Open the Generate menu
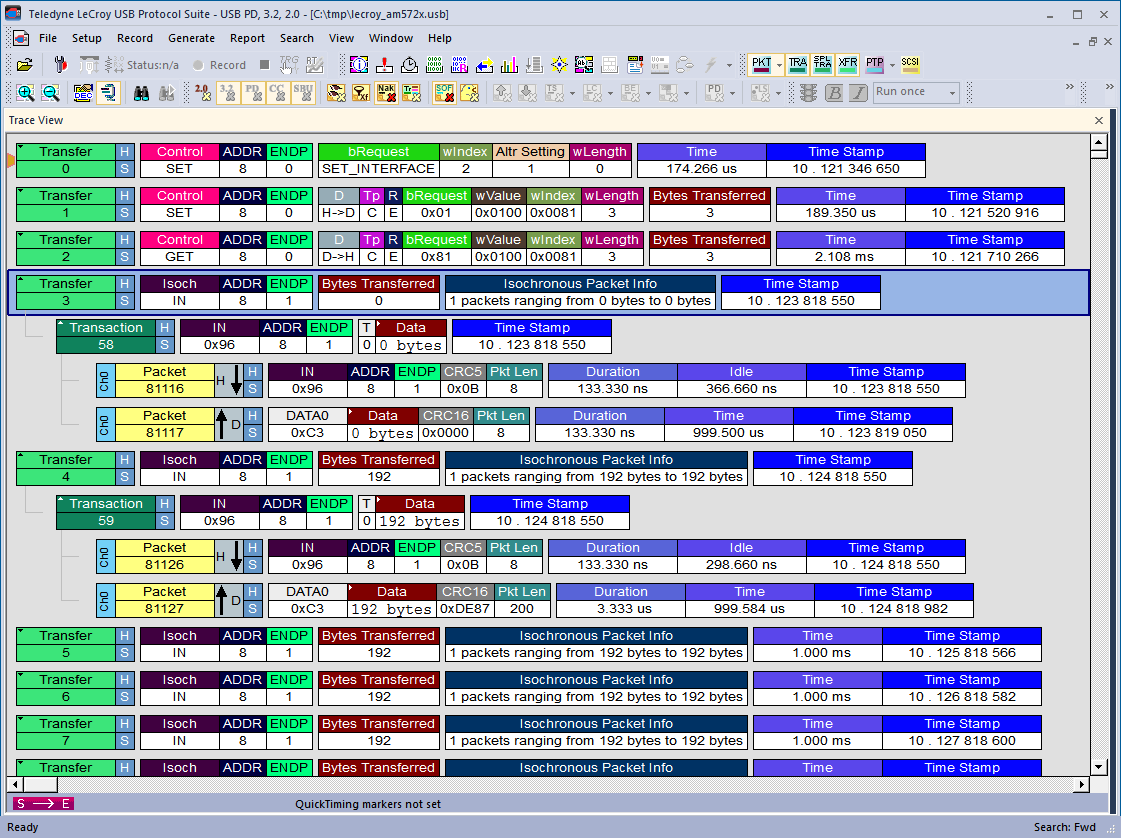1121x838 pixels. pyautogui.click(x=191, y=38)
